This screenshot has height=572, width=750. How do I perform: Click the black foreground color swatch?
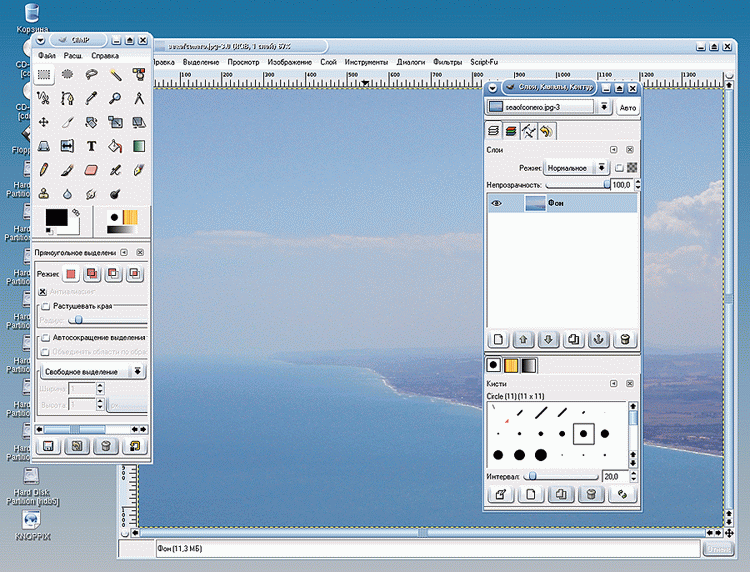pos(54,217)
